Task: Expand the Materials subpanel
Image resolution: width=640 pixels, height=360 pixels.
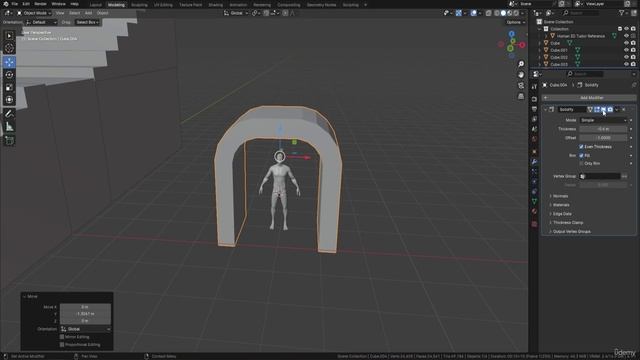Action: point(561,205)
